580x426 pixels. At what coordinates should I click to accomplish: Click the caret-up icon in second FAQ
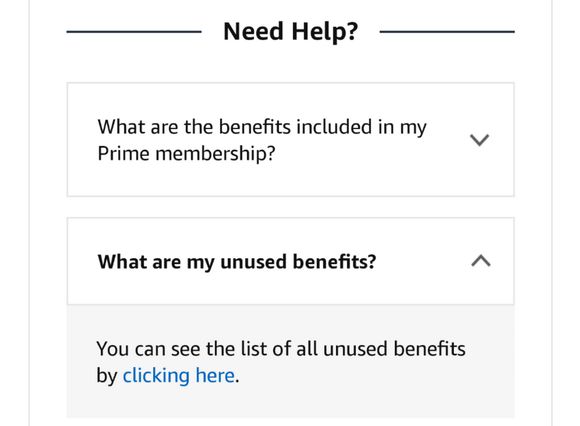481,261
